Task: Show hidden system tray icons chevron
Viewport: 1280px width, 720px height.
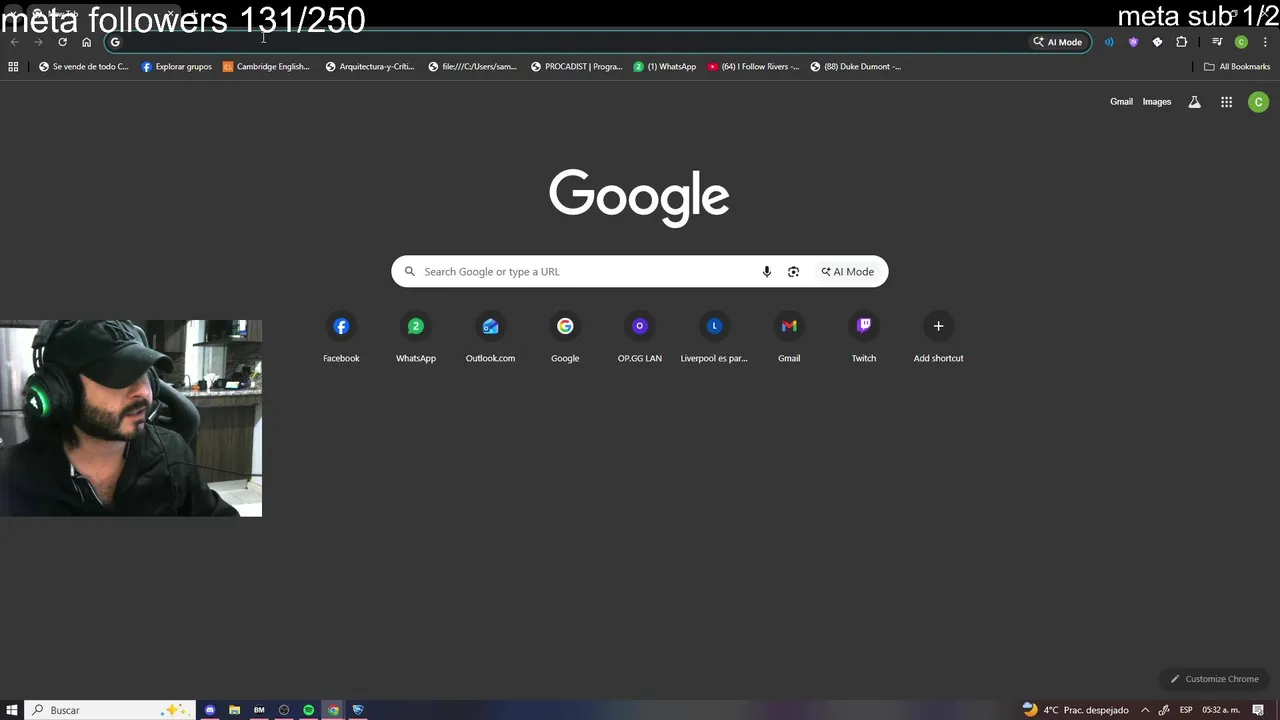Action: click(x=1145, y=710)
